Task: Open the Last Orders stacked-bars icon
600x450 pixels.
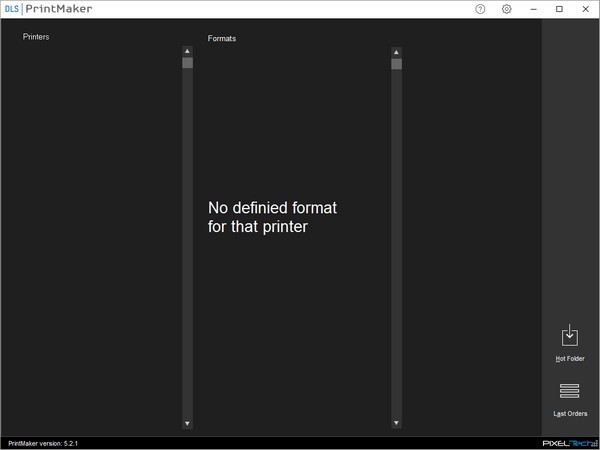Action: point(569,391)
